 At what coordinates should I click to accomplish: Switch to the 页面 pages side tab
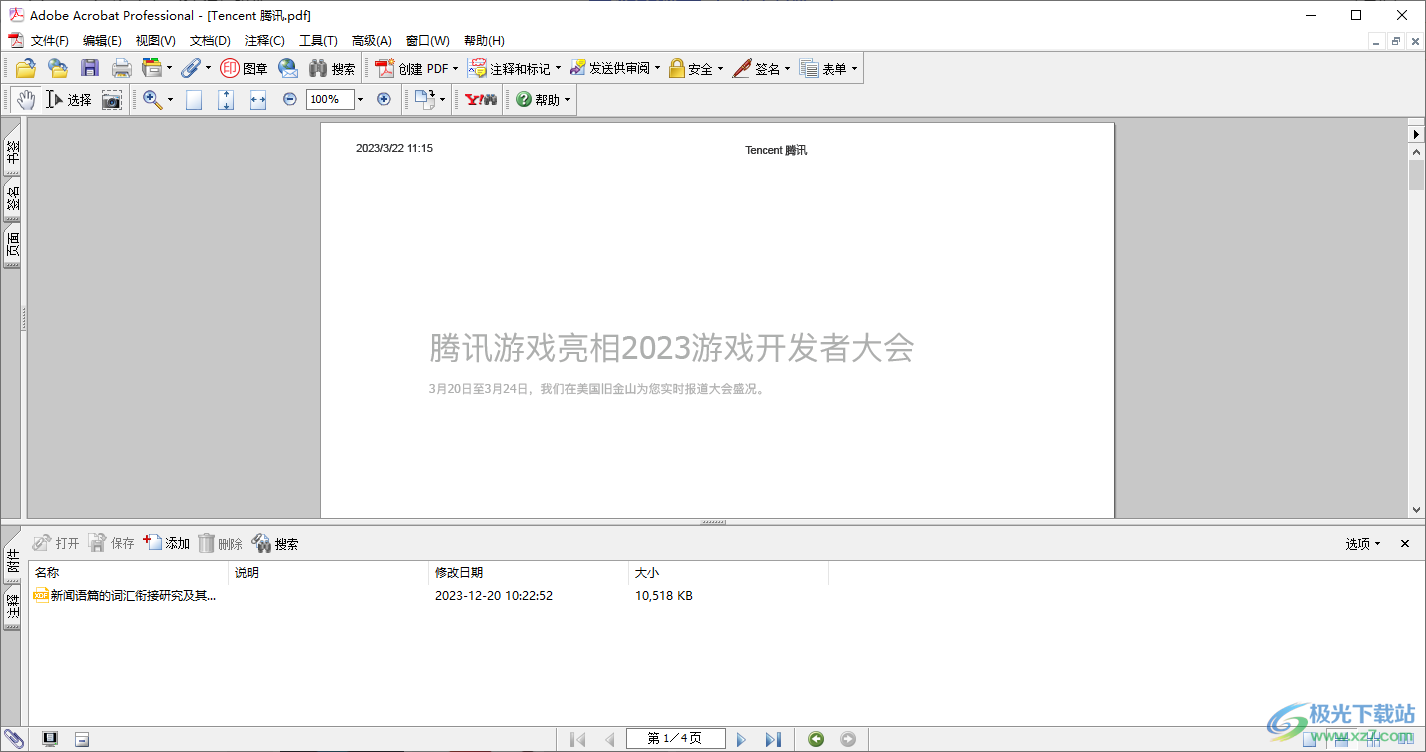pos(13,247)
